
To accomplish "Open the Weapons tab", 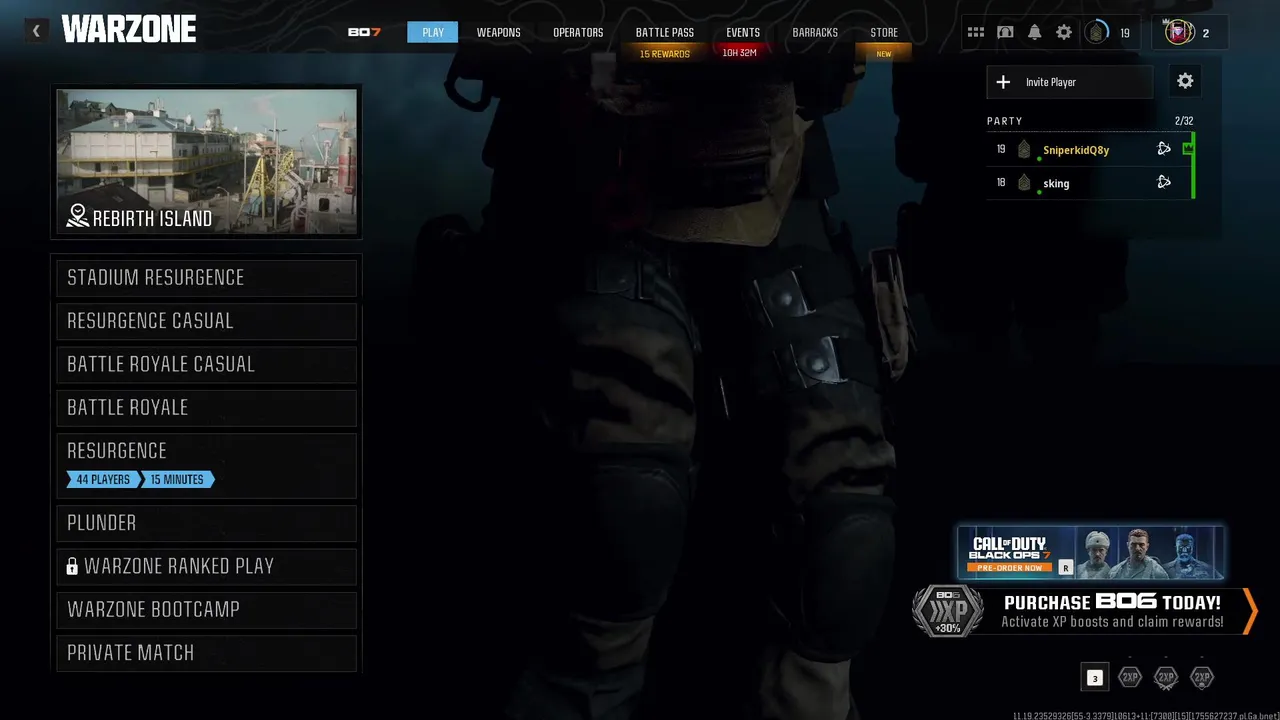I will (x=498, y=32).
